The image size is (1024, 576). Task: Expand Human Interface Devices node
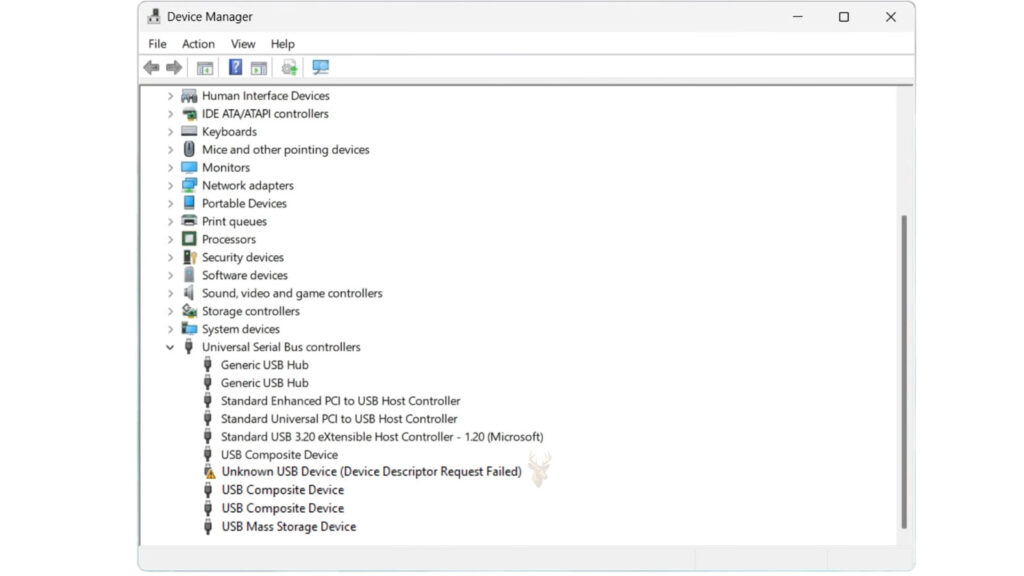click(170, 96)
